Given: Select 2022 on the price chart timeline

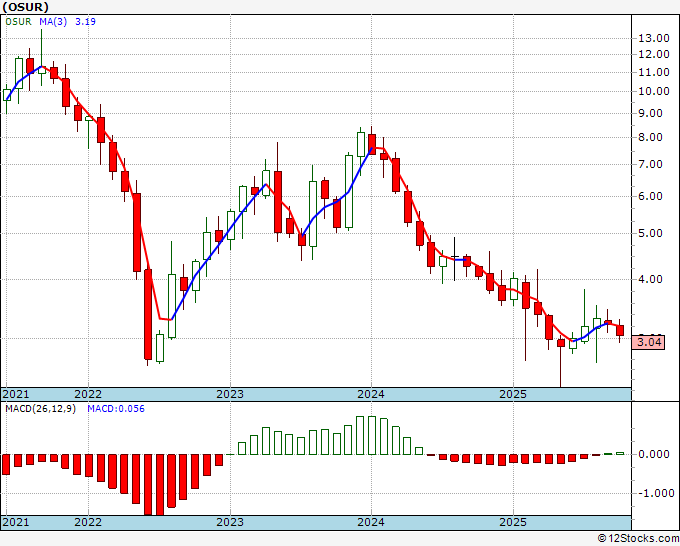Looking at the screenshot, I should pos(88,394).
